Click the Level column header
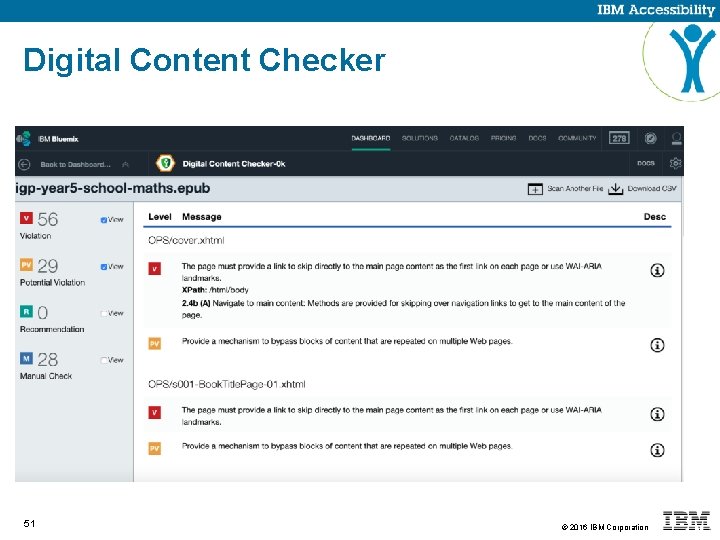720x540 pixels. tap(160, 217)
